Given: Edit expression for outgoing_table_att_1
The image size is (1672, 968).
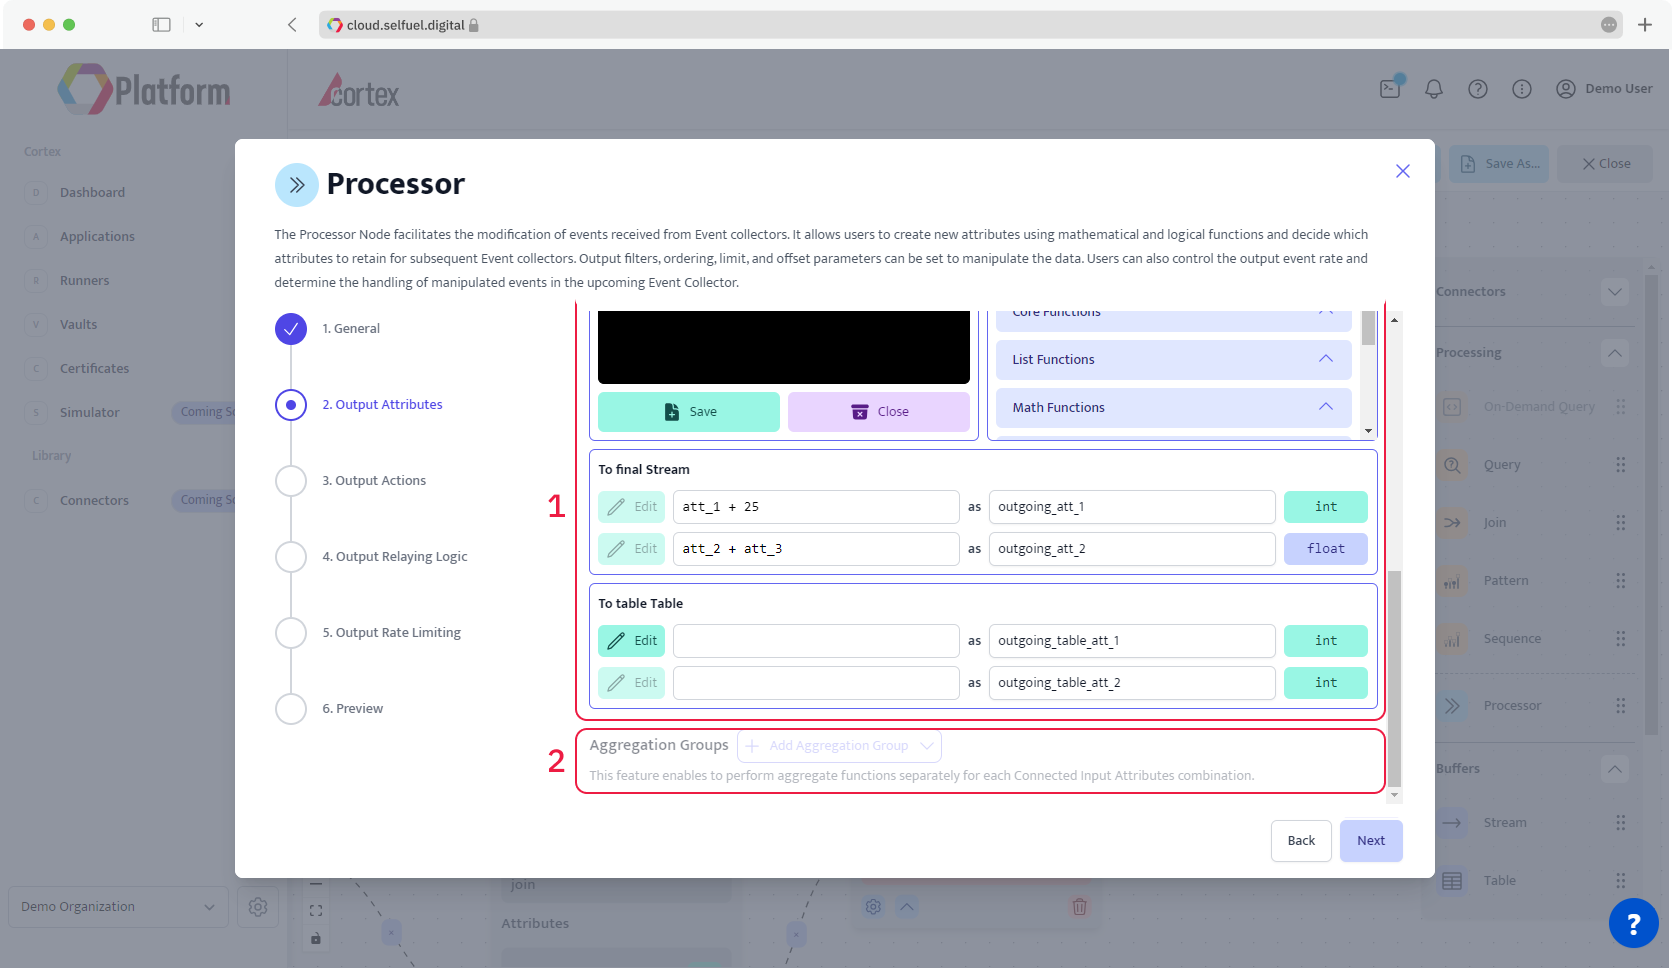Looking at the screenshot, I should coord(632,641).
